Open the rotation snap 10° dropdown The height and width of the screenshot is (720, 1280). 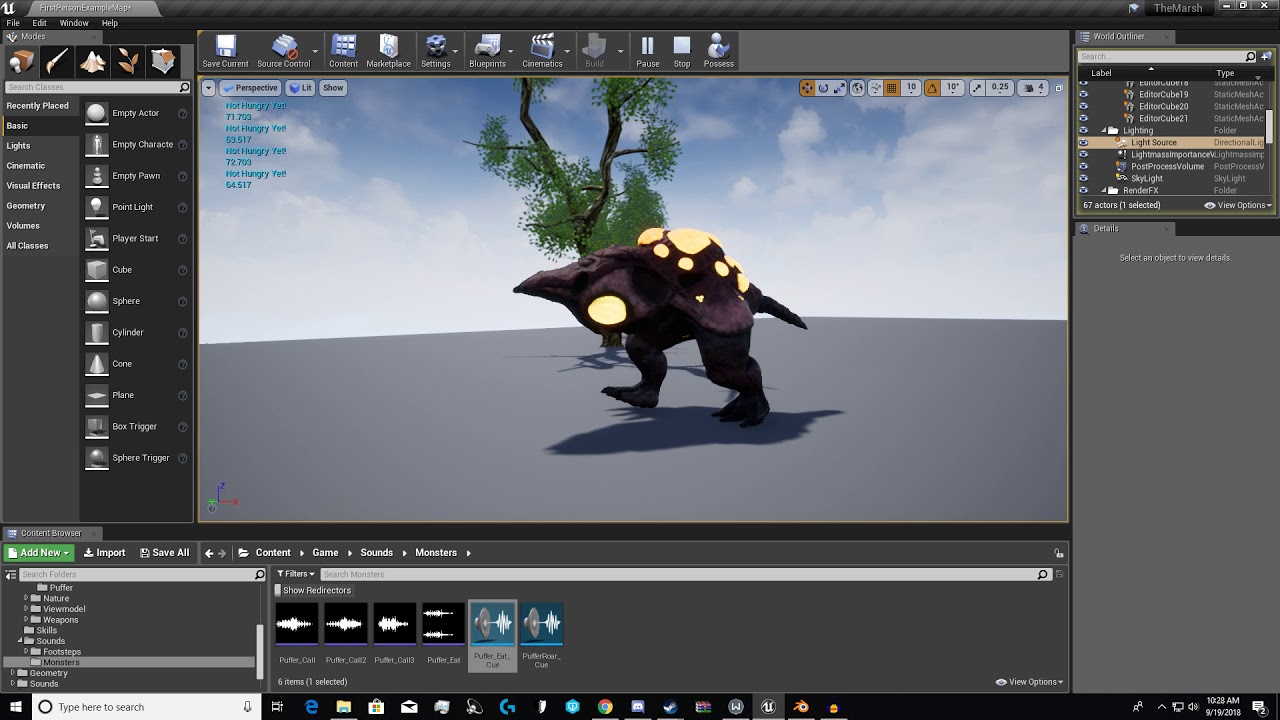(953, 88)
